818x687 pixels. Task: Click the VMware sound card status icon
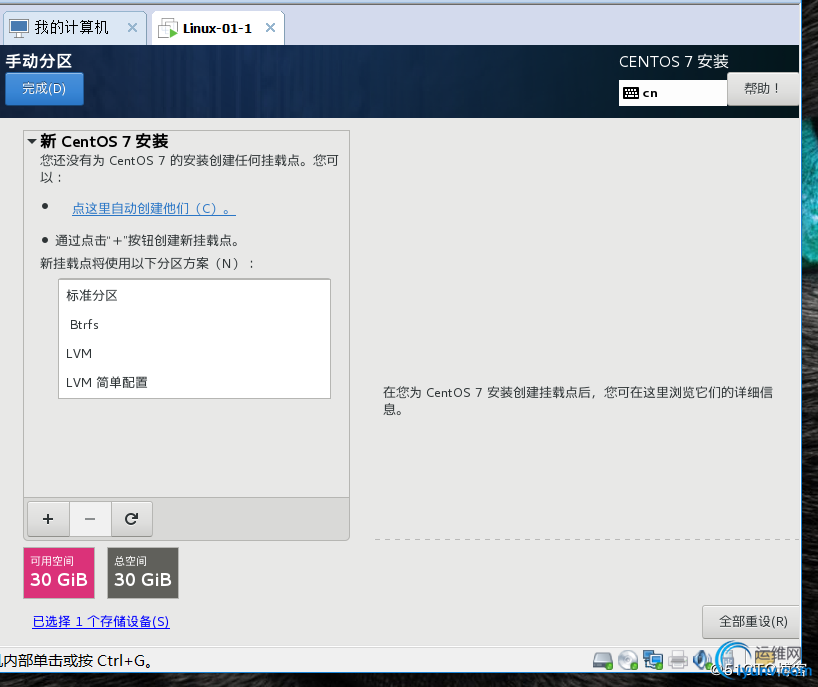701,660
